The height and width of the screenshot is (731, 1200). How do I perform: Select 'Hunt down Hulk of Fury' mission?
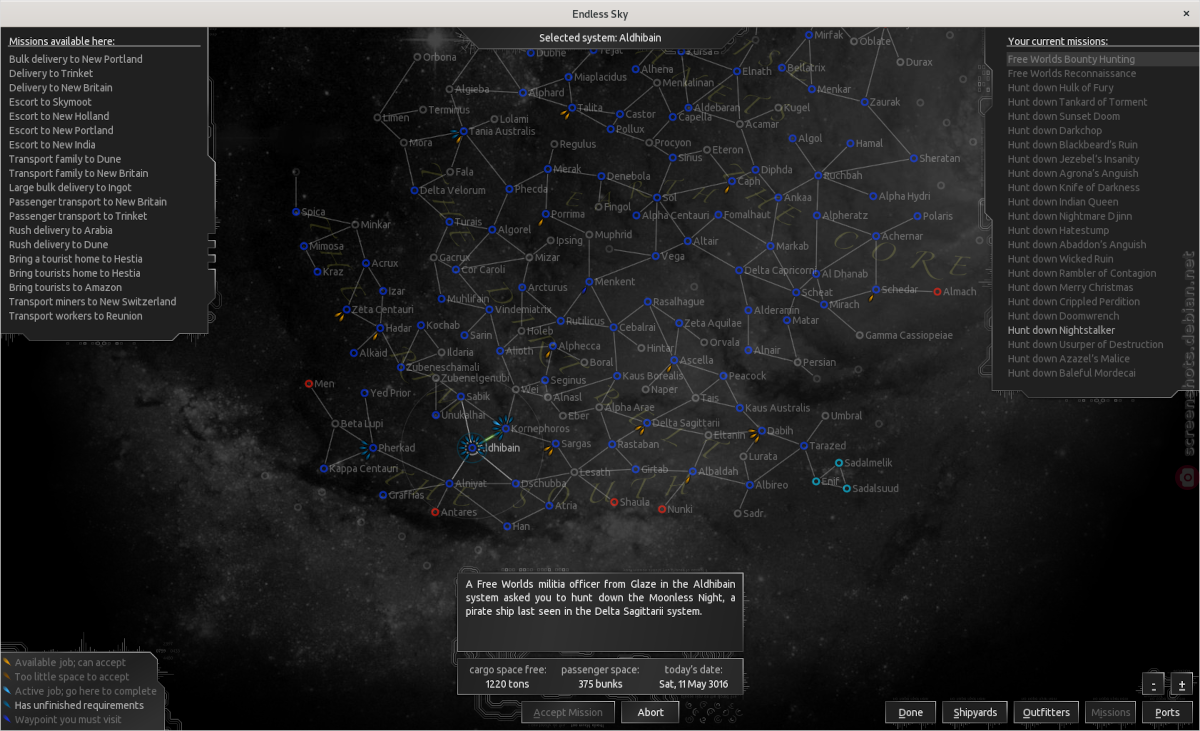(x=1060, y=88)
